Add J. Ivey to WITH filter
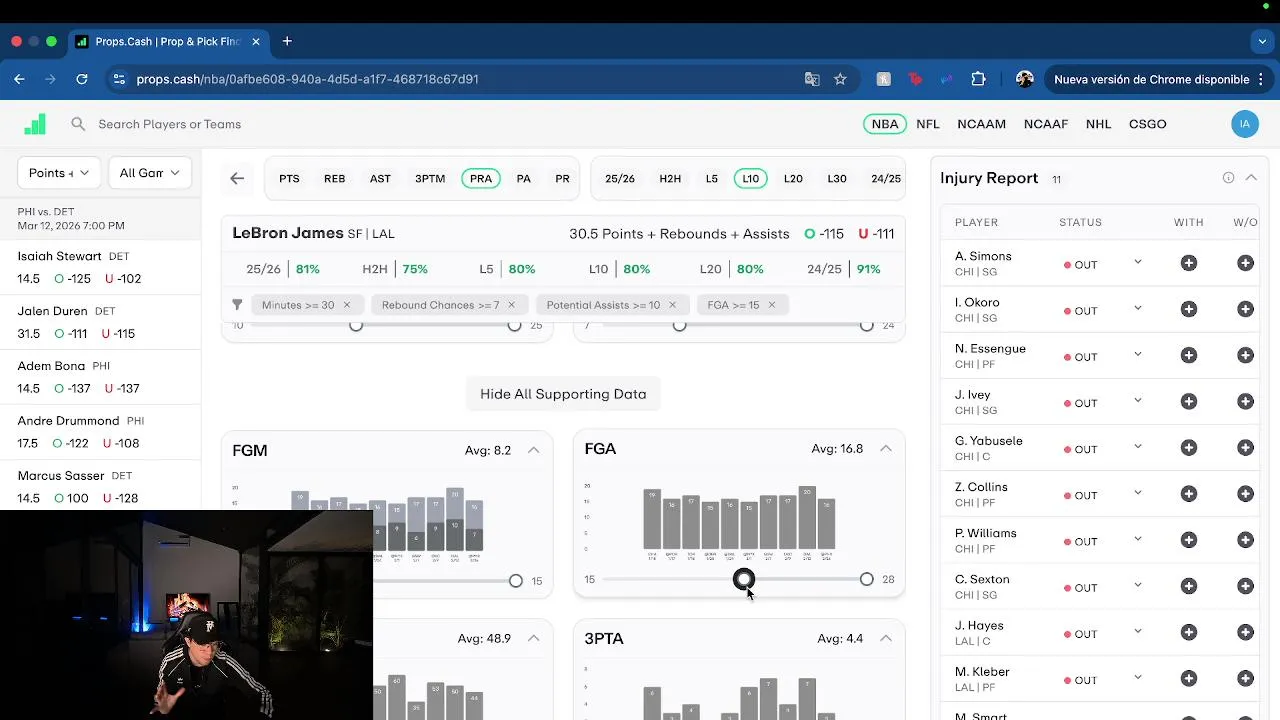This screenshot has height=720, width=1280. pyautogui.click(x=1189, y=401)
